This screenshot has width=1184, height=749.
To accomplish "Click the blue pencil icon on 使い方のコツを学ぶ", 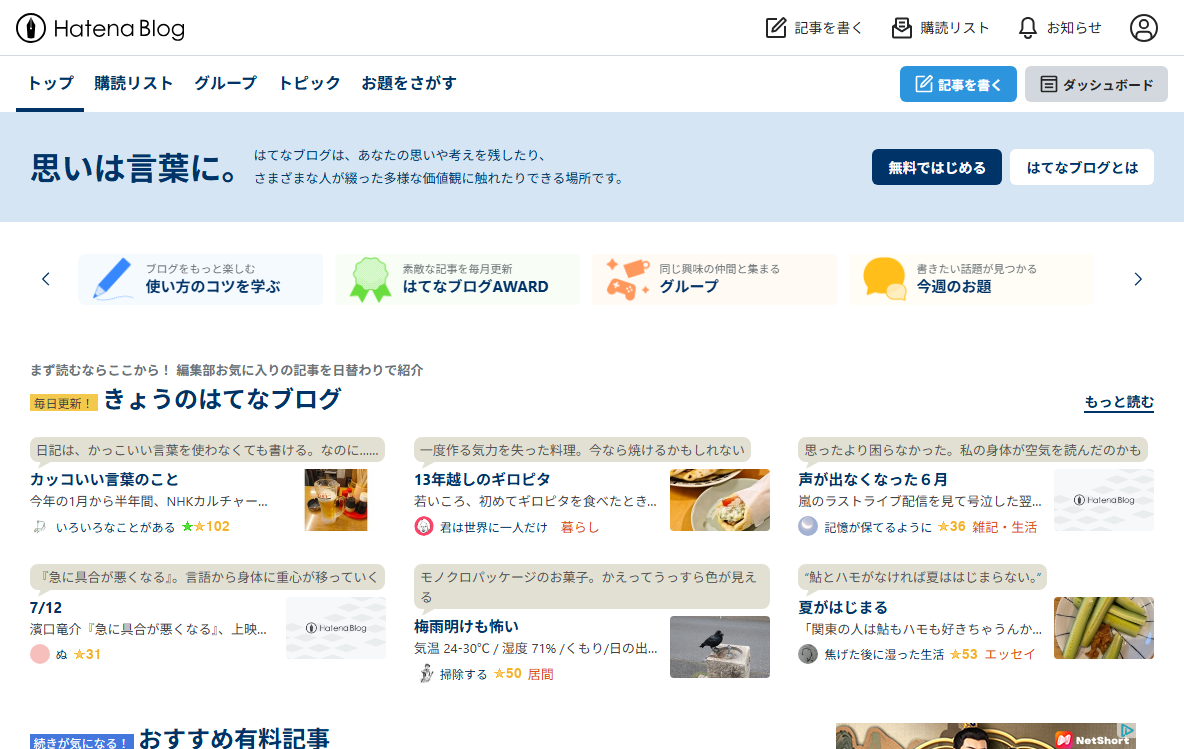I will [x=112, y=279].
